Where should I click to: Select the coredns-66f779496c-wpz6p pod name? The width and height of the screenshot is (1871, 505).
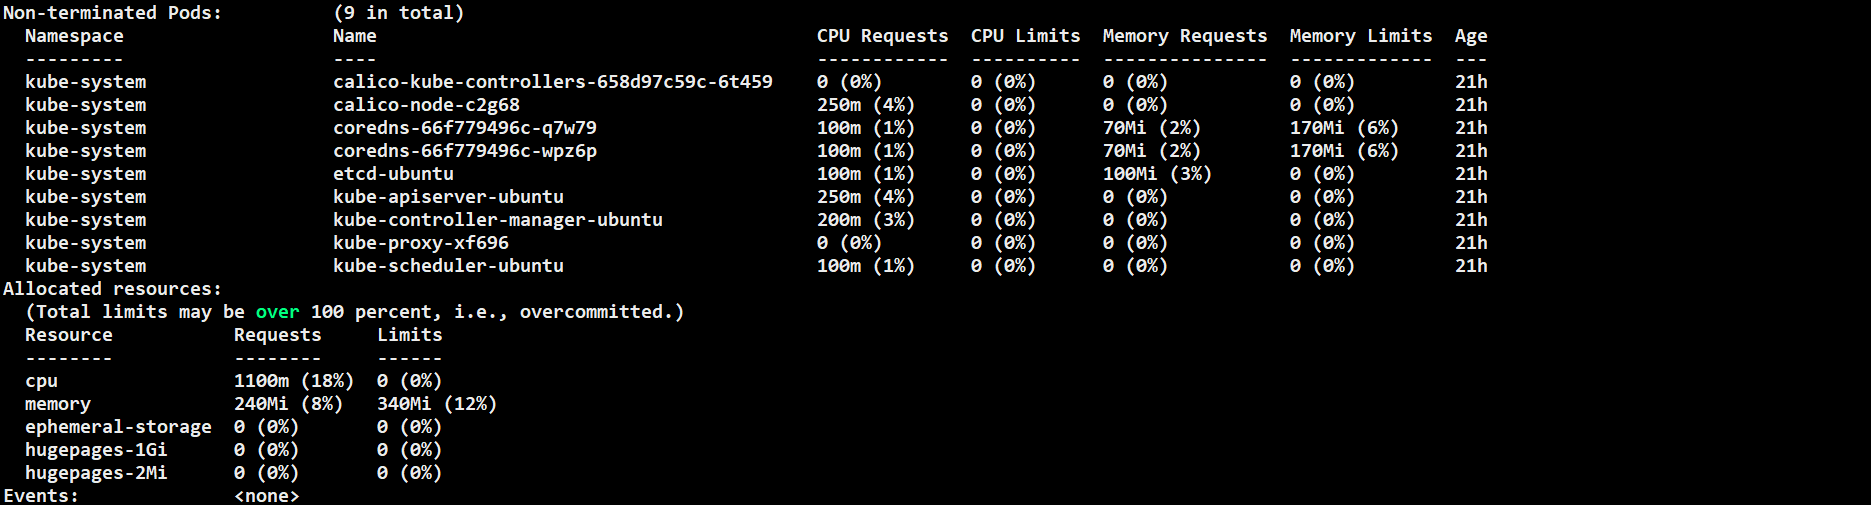coord(465,151)
